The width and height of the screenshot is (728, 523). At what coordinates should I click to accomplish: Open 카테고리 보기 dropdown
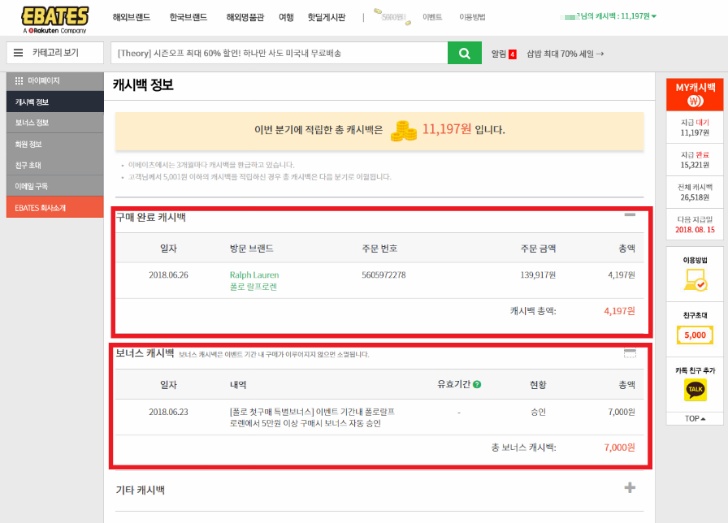click(55, 53)
